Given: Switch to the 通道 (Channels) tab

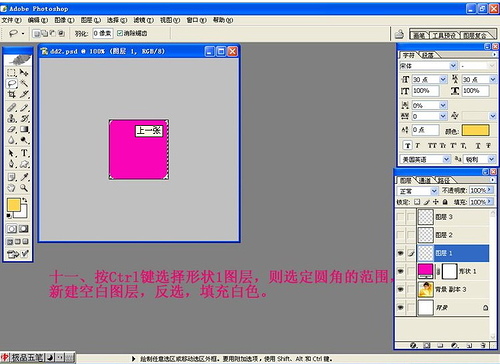Looking at the screenshot, I should click(424, 180).
